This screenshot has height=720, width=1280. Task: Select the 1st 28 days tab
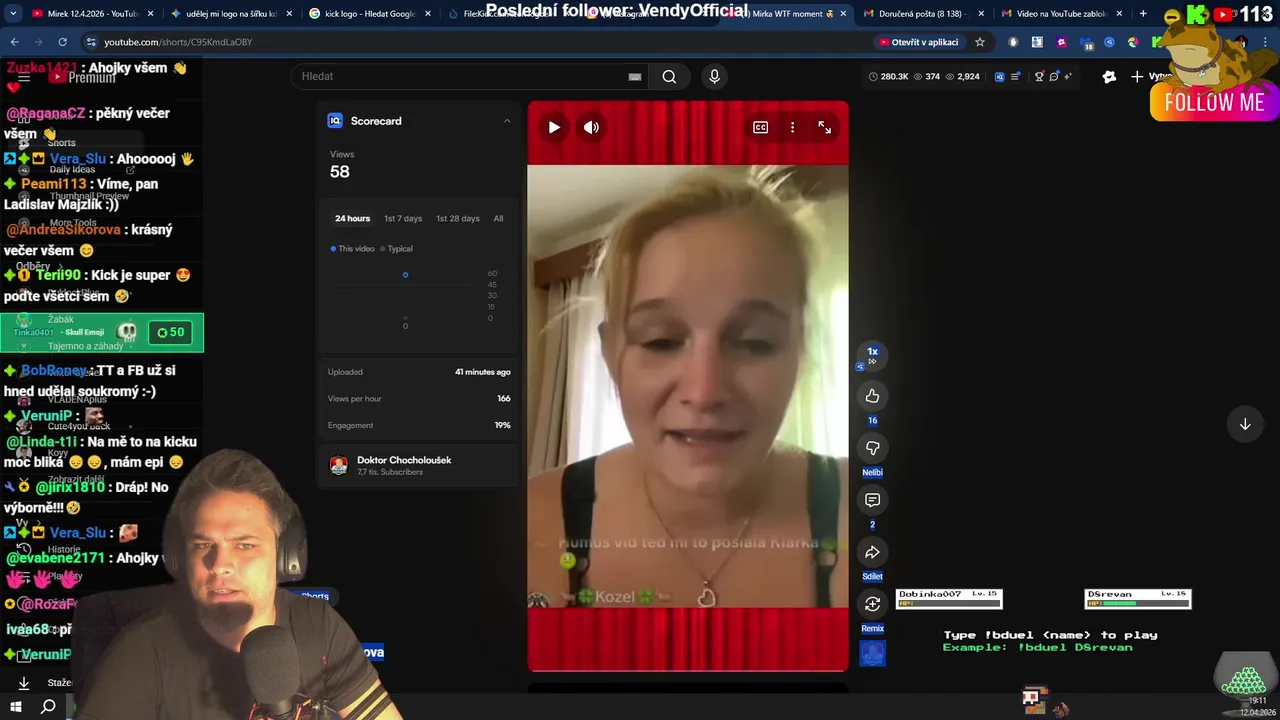coord(457,218)
